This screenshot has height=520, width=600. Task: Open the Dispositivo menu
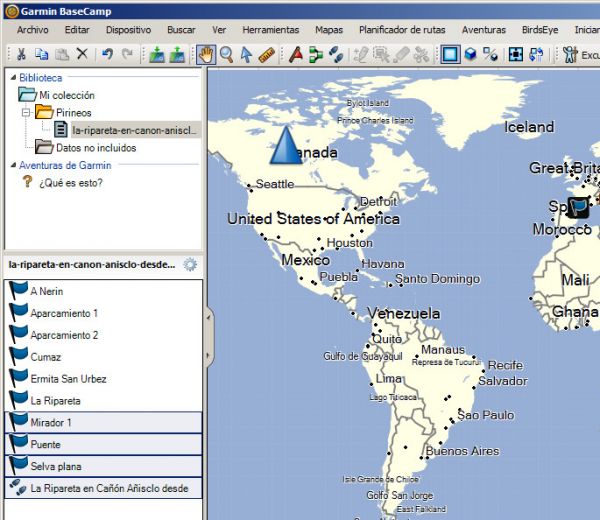[x=129, y=30]
